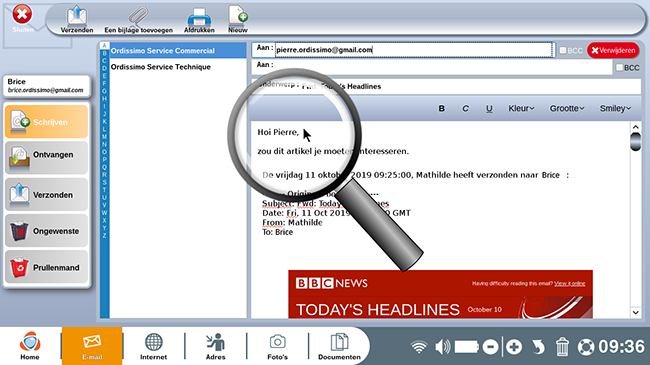Click the message scrollbar down arrow
This screenshot has width=650, height=365.
pos(635,313)
